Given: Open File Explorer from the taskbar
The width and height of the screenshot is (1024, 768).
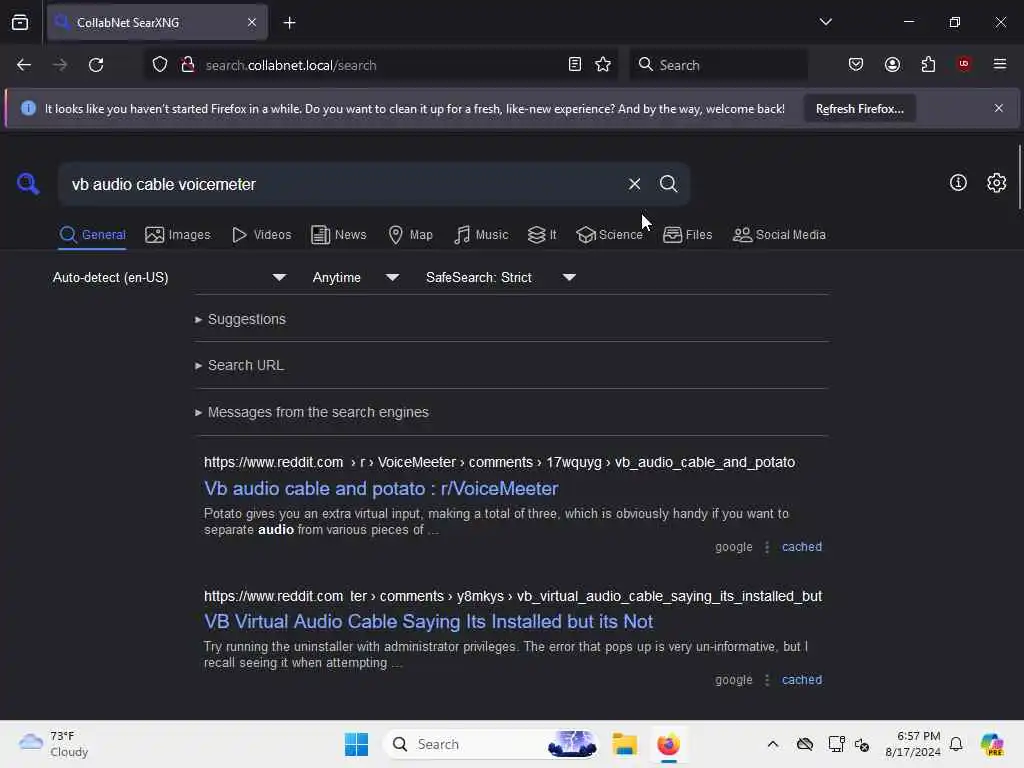Looking at the screenshot, I should 624,744.
